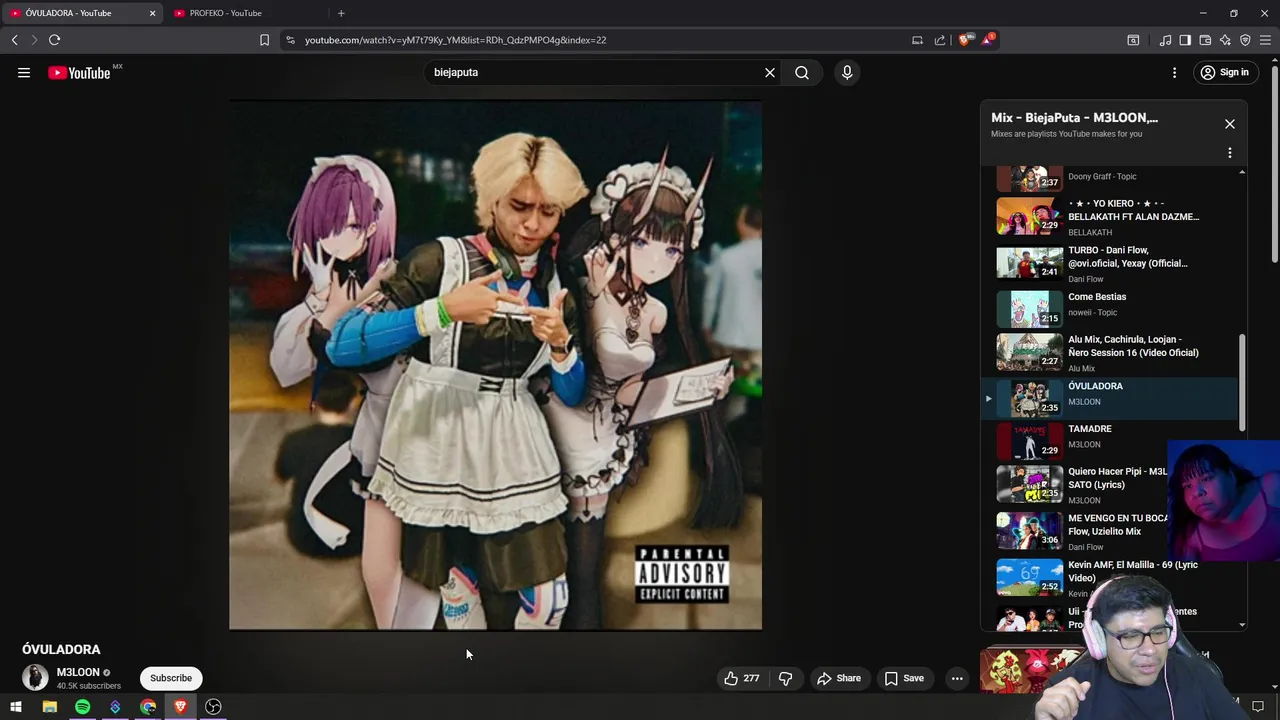Clear the search box with the X
1280x720 pixels.
[770, 72]
